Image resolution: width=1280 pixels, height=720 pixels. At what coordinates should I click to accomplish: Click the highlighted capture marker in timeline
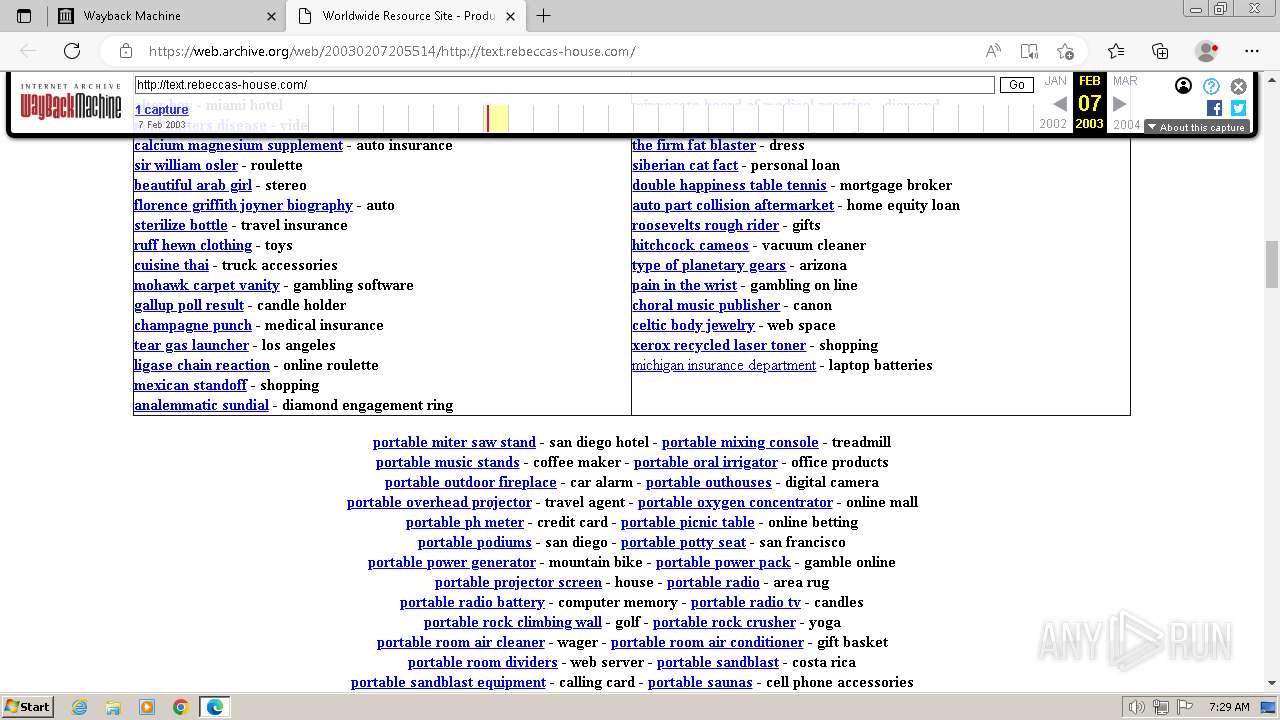pyautogui.click(x=487, y=118)
